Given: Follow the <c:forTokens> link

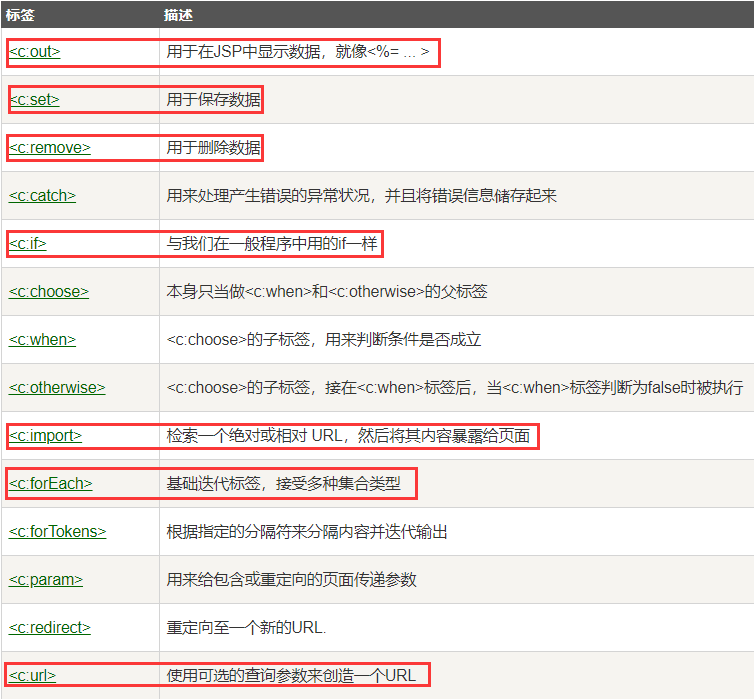Looking at the screenshot, I should pyautogui.click(x=58, y=532).
